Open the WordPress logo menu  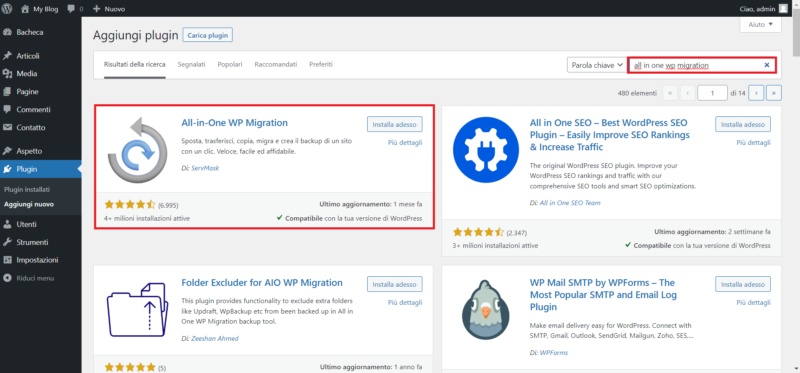point(7,9)
